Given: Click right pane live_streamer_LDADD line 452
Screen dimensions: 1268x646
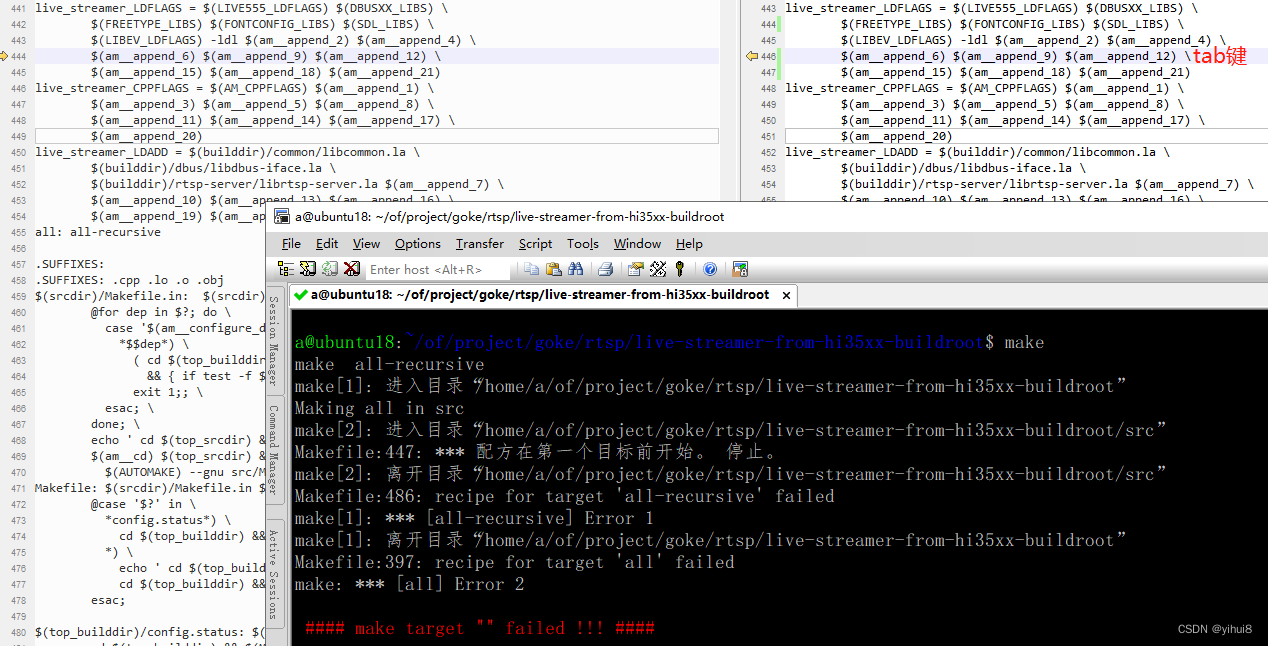Looking at the screenshot, I should (977, 152).
